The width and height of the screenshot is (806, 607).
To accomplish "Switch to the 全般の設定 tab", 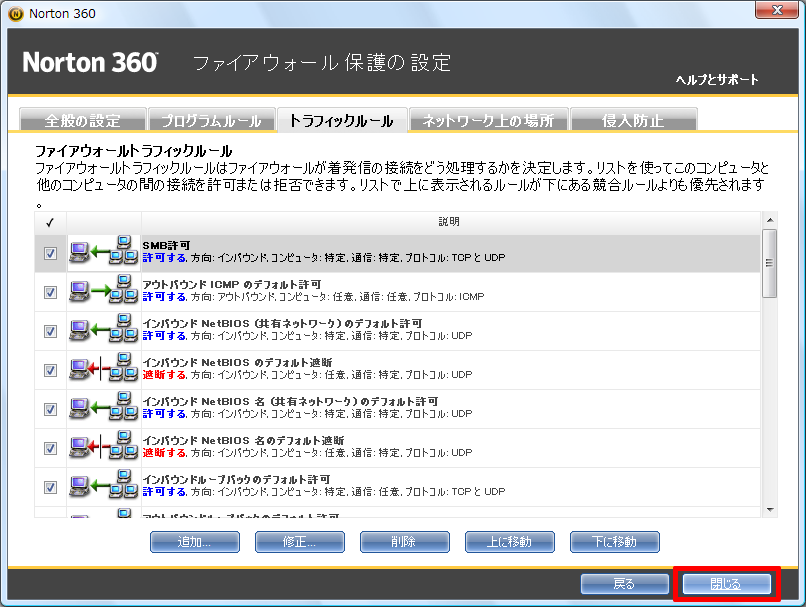I will [82, 121].
